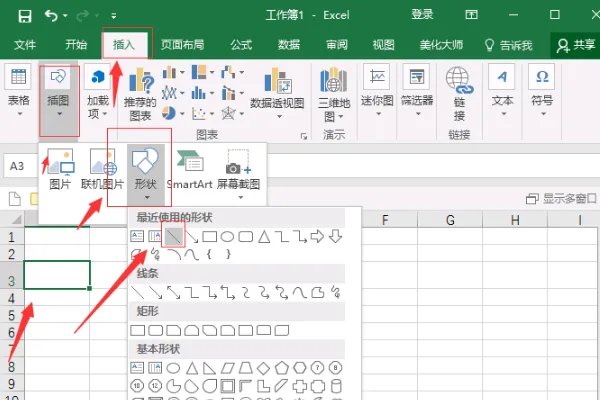Select recent right arrow shape
Viewport: 600px width, 400px height.
tap(317, 237)
